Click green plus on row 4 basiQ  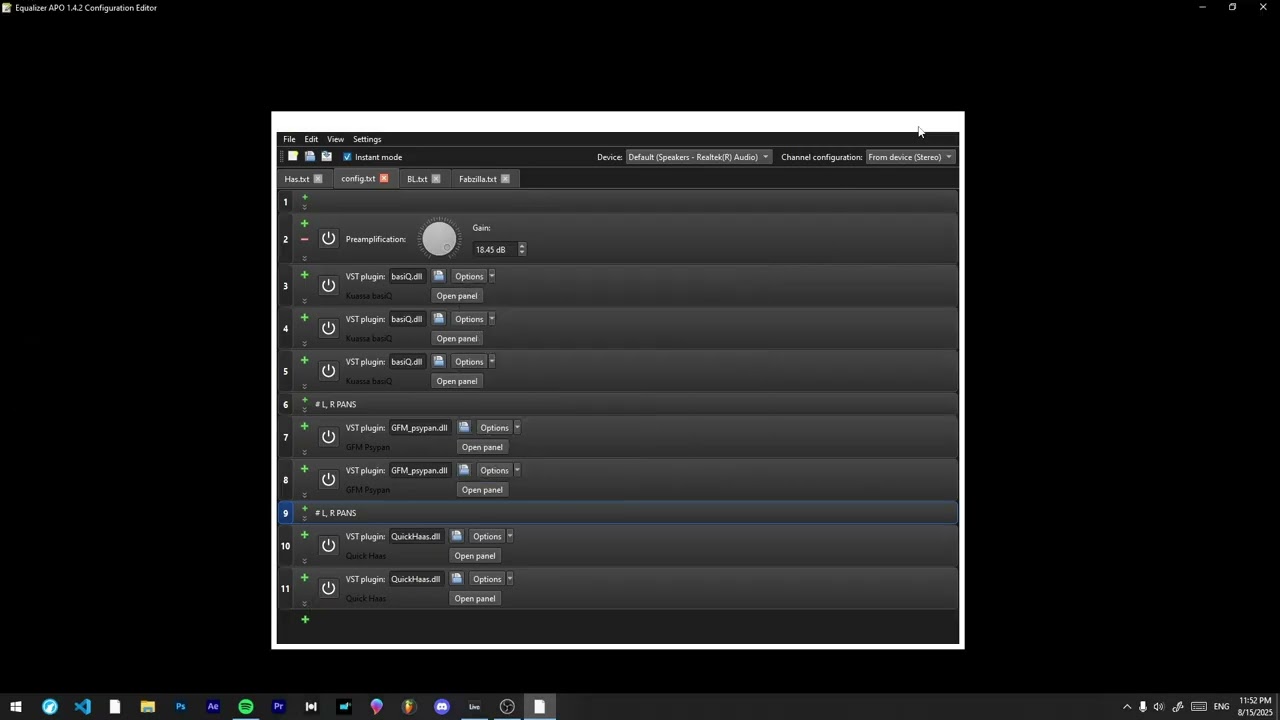pos(305,317)
